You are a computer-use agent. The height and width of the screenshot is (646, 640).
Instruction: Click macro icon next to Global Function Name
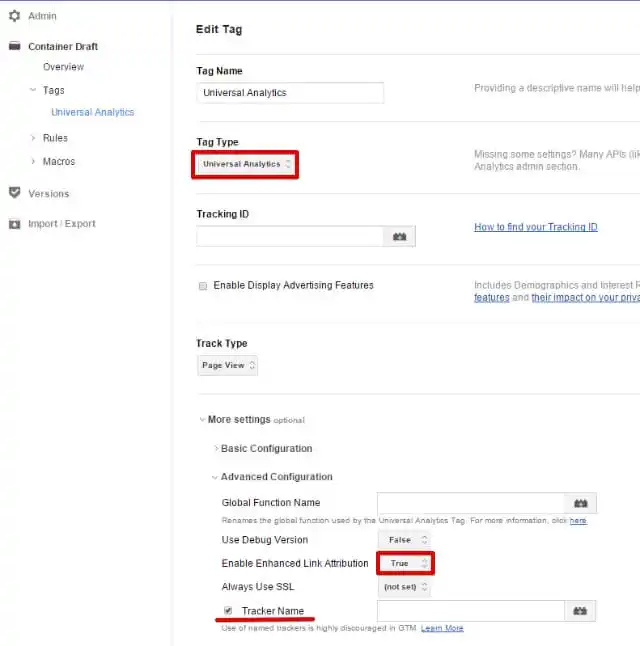580,503
